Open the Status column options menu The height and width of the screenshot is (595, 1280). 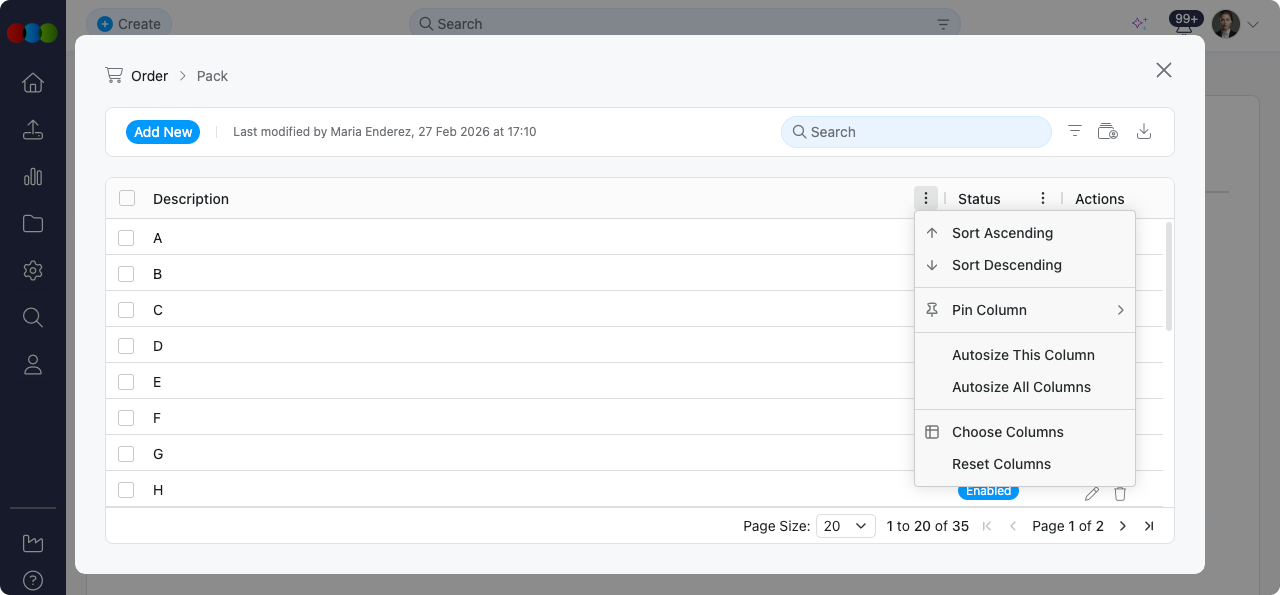pos(1042,198)
